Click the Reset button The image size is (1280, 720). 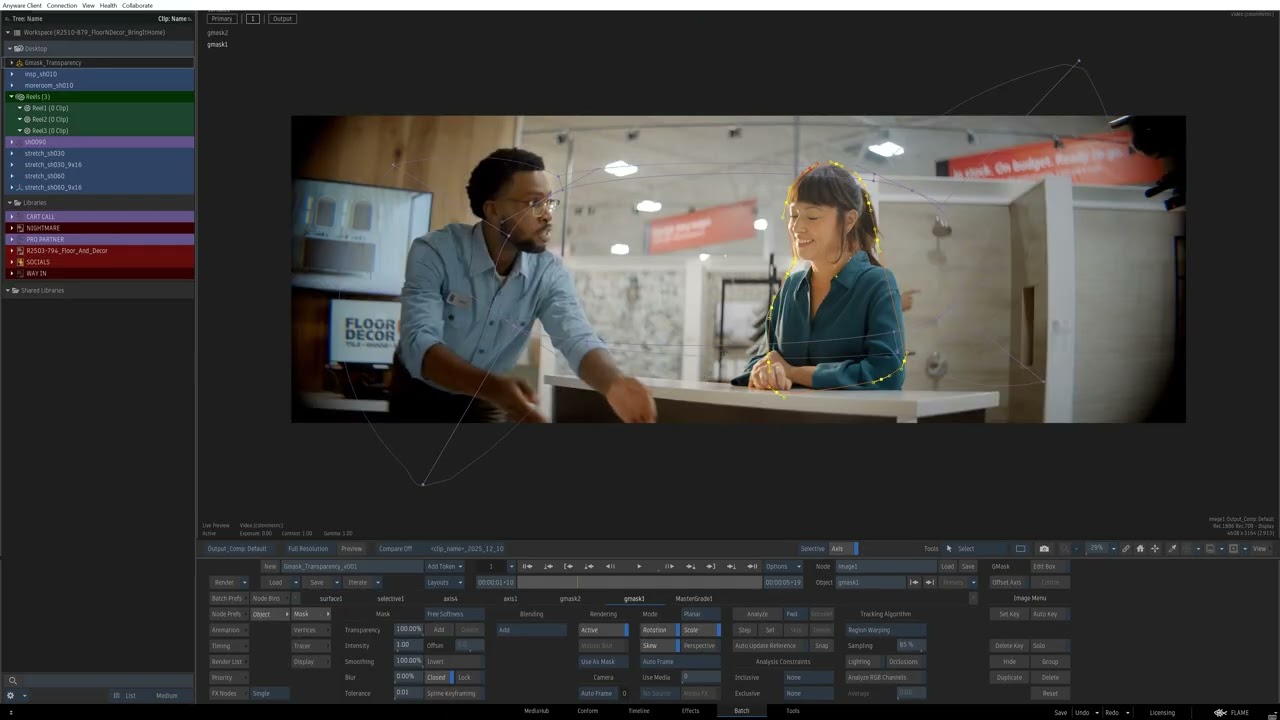[1050, 694]
